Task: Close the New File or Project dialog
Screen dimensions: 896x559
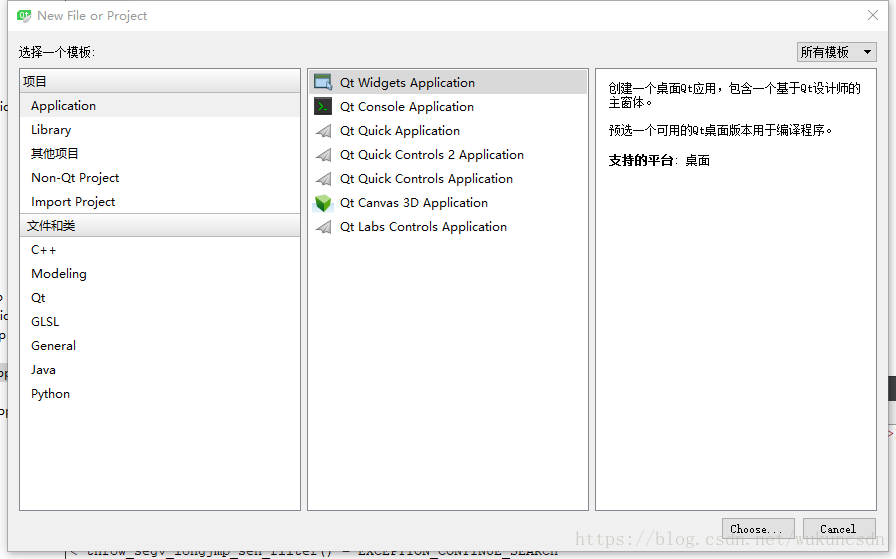Action: (873, 15)
